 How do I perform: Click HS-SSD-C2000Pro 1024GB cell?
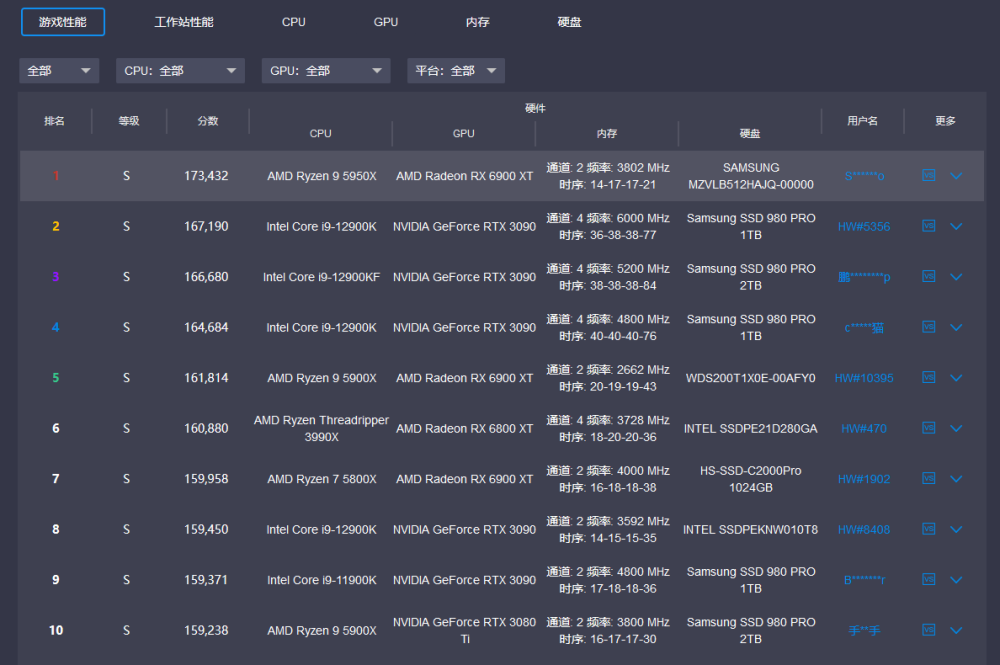(x=751, y=479)
